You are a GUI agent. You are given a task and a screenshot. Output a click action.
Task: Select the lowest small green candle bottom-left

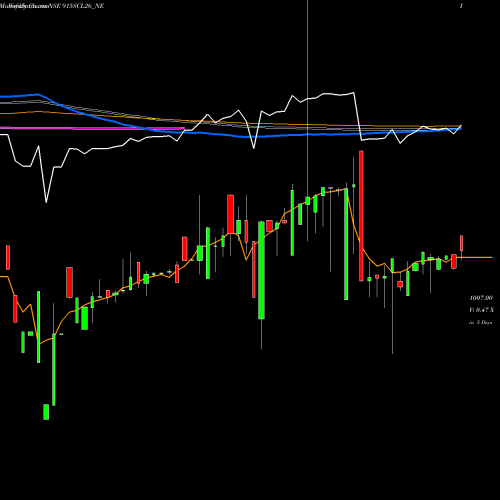(x=46, y=412)
